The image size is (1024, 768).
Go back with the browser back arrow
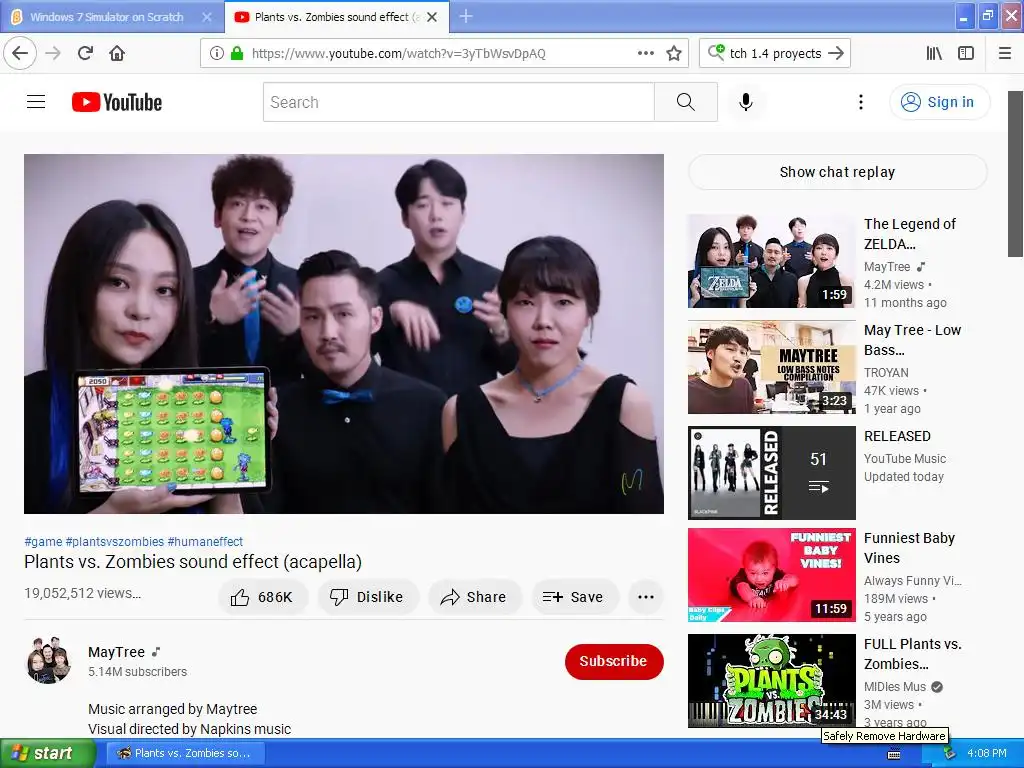point(20,53)
